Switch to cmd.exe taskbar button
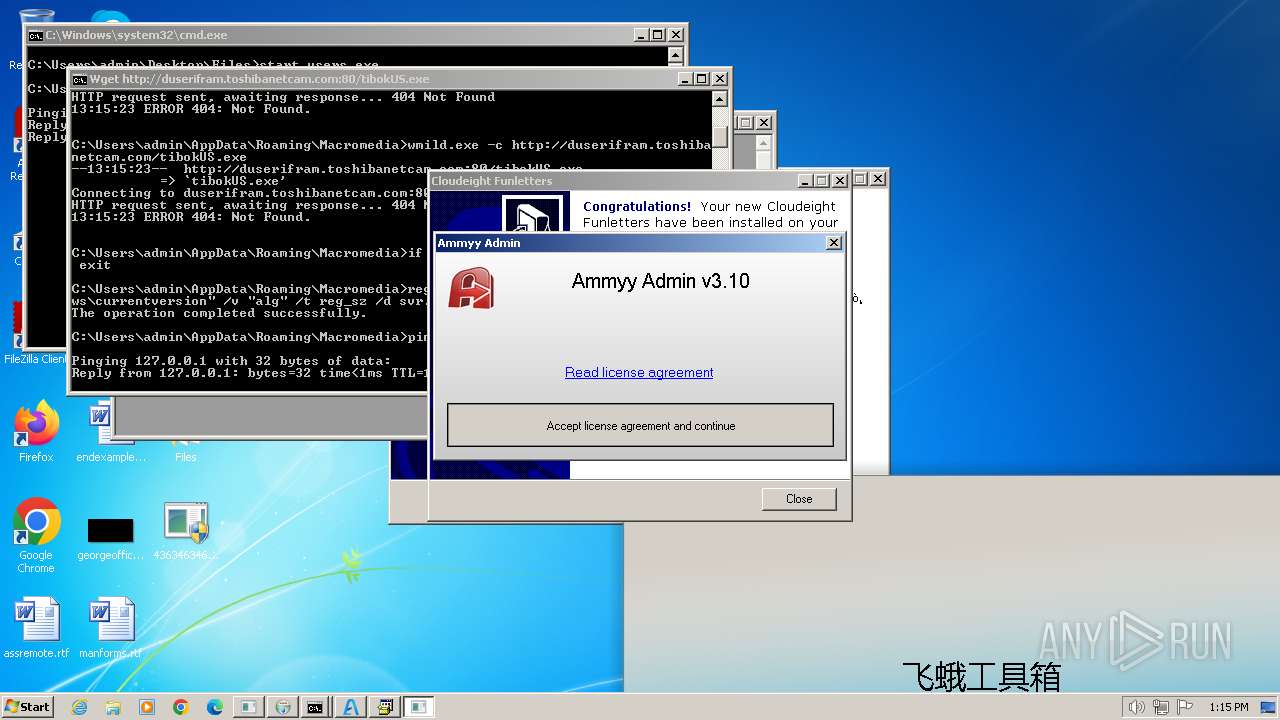1280x720 pixels. 315,707
